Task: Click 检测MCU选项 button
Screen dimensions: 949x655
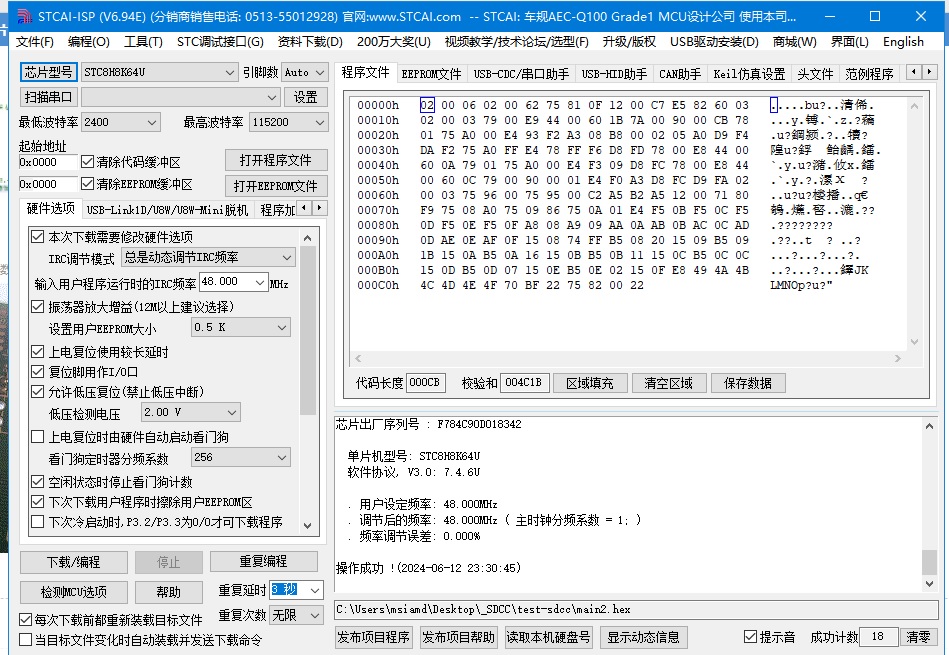Action: (74, 592)
